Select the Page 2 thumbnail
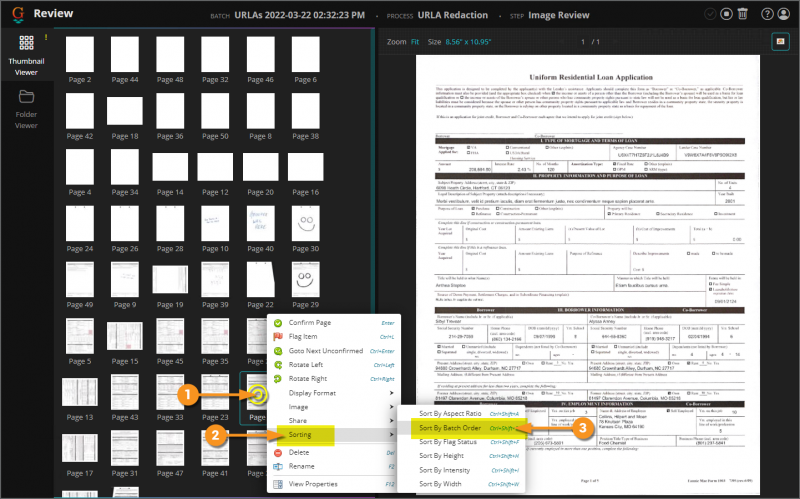This screenshot has width=800, height=499. 80,54
